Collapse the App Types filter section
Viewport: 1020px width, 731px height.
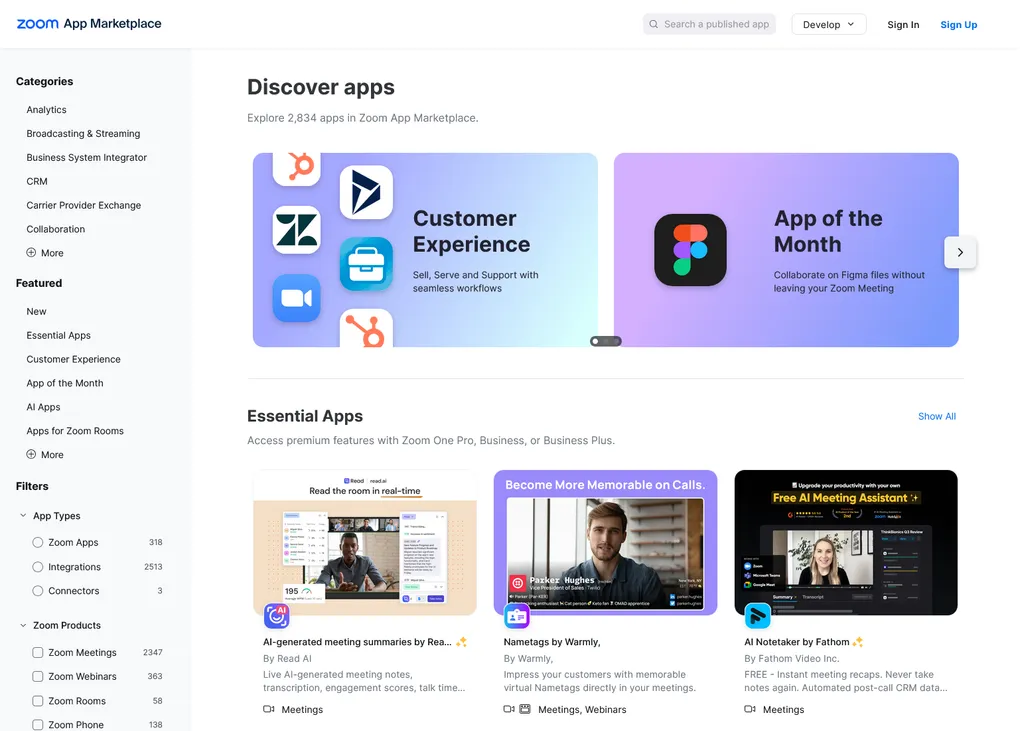pos(23,516)
